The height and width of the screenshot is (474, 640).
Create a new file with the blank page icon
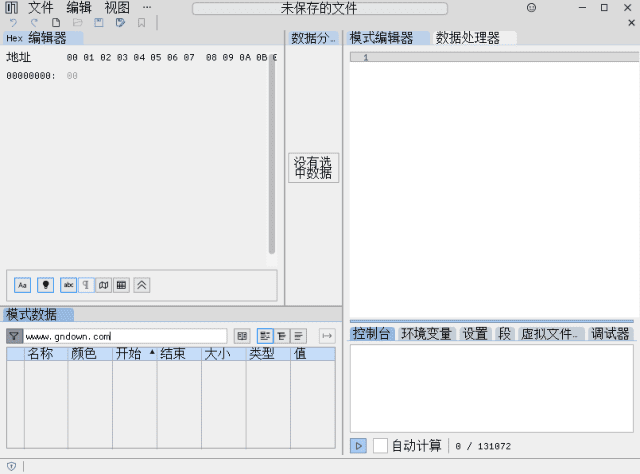tap(56, 22)
